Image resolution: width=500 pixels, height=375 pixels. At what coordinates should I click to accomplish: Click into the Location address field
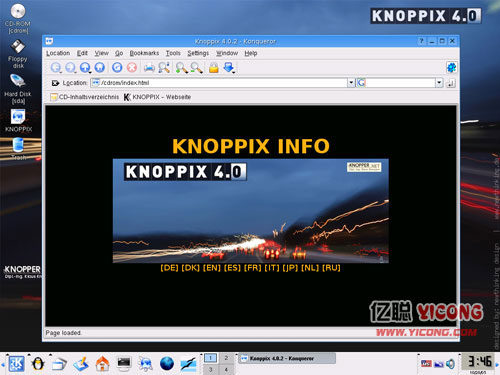[219, 83]
